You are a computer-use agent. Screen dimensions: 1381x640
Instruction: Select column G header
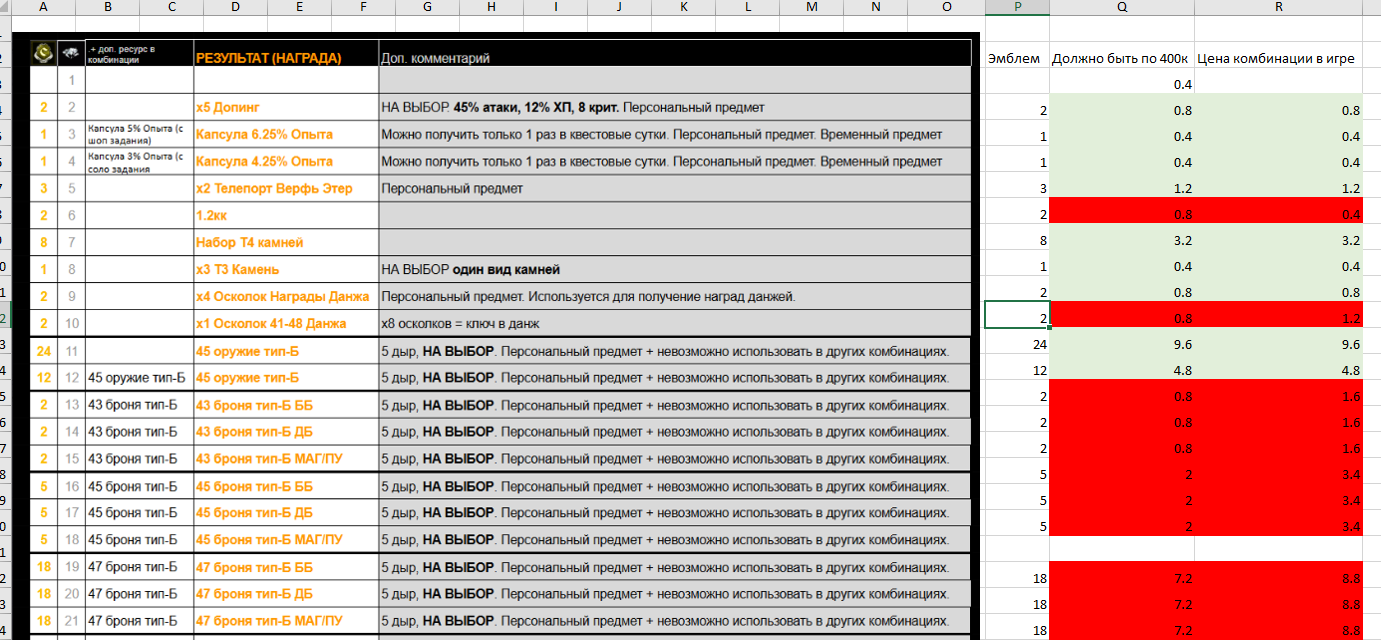(x=427, y=8)
